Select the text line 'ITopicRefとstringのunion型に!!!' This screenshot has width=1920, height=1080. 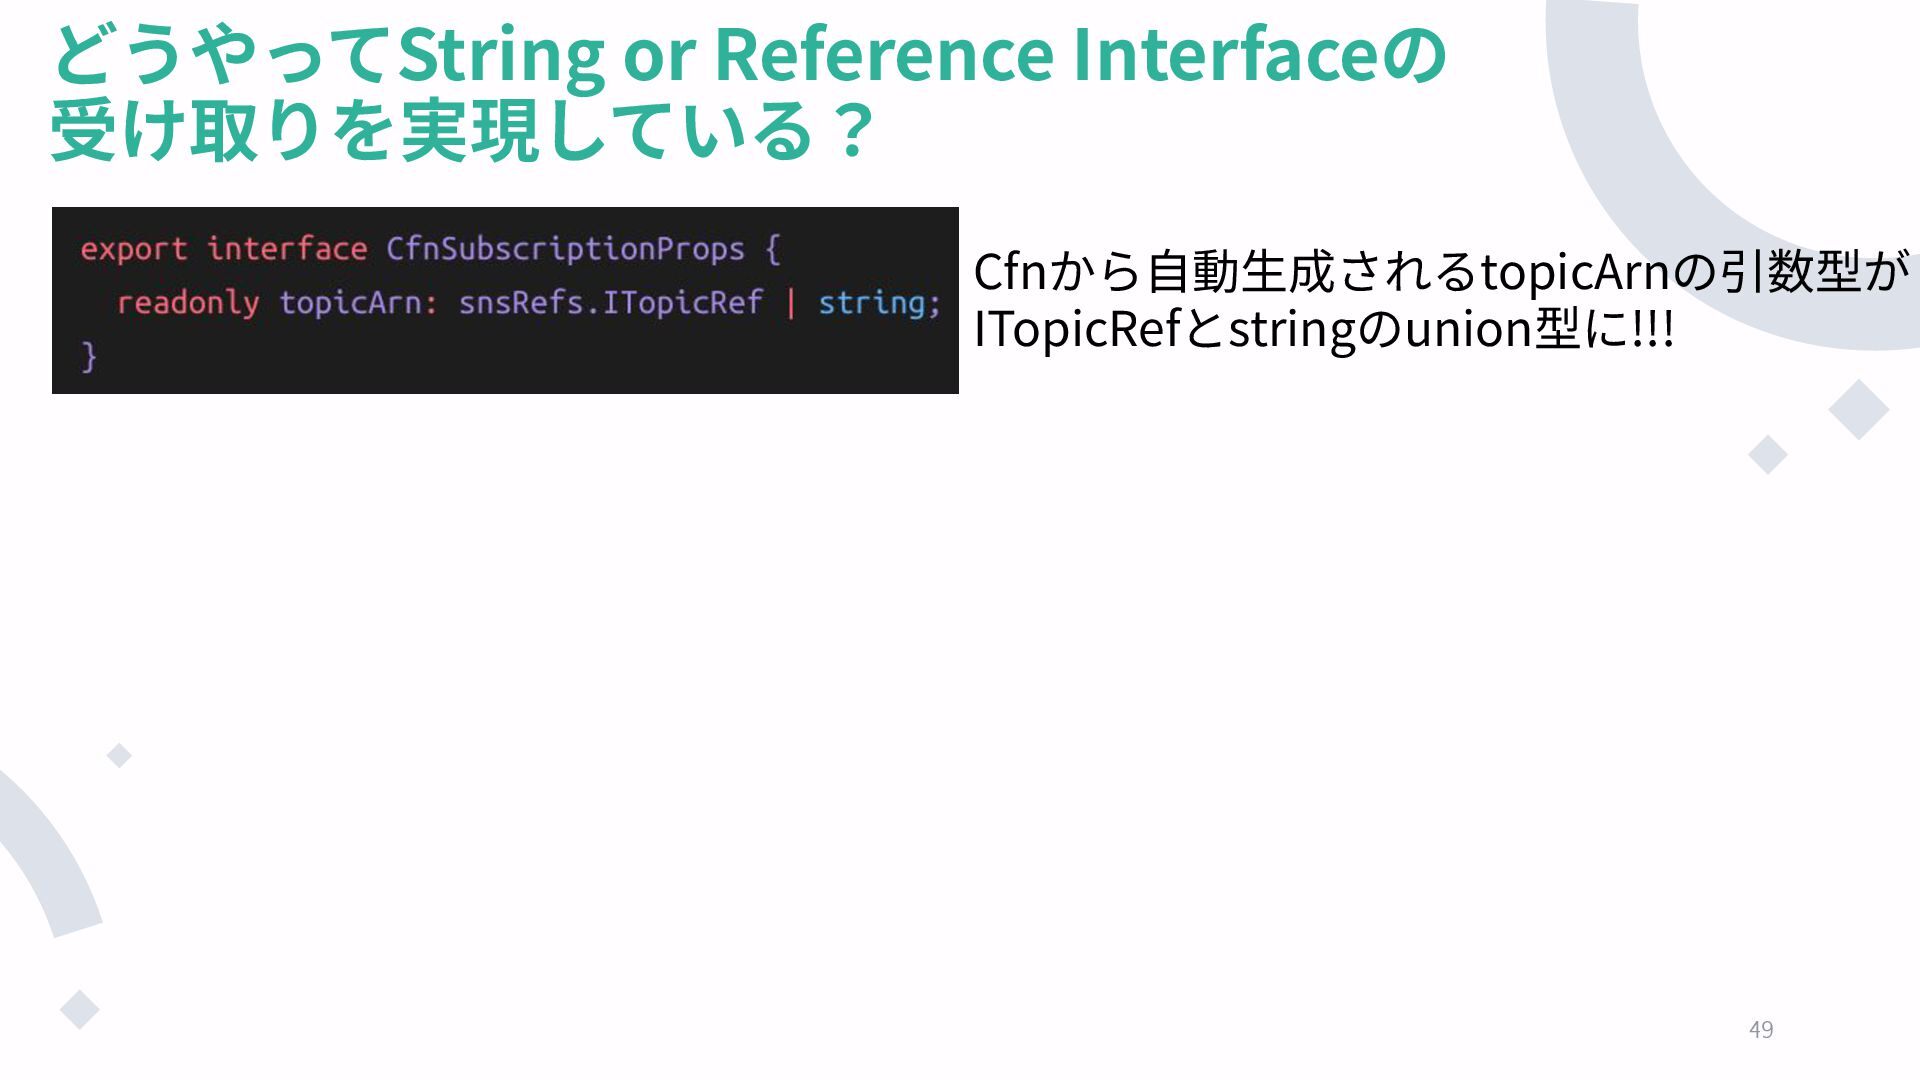click(x=1324, y=329)
